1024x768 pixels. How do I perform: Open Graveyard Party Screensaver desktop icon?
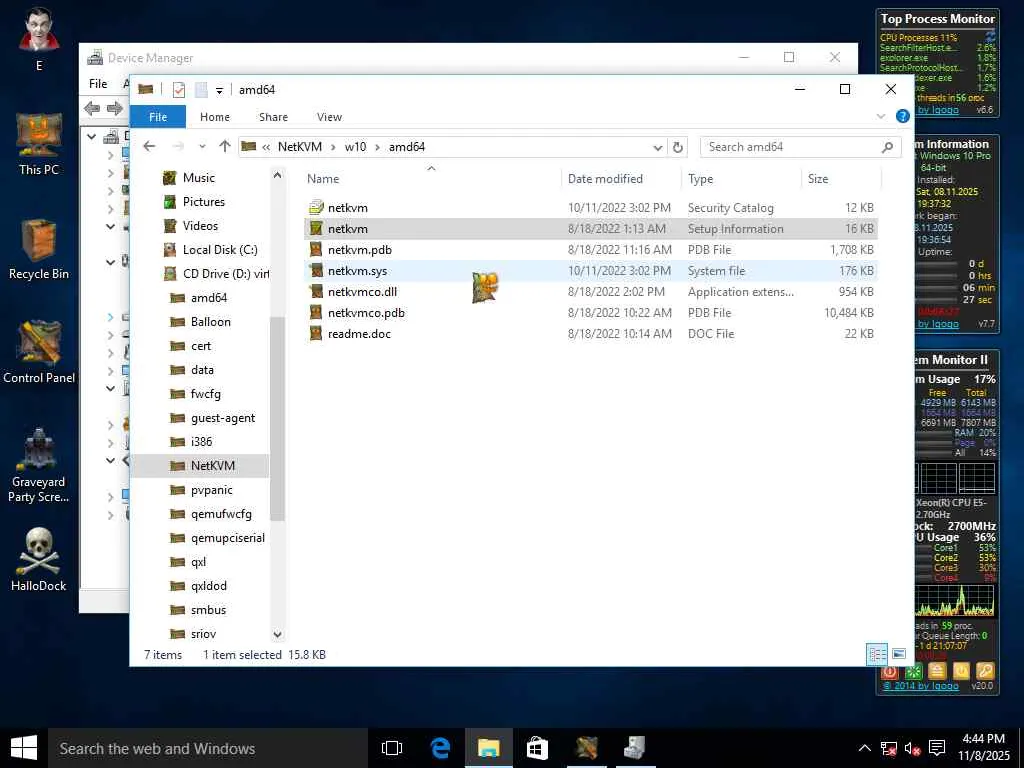39,464
